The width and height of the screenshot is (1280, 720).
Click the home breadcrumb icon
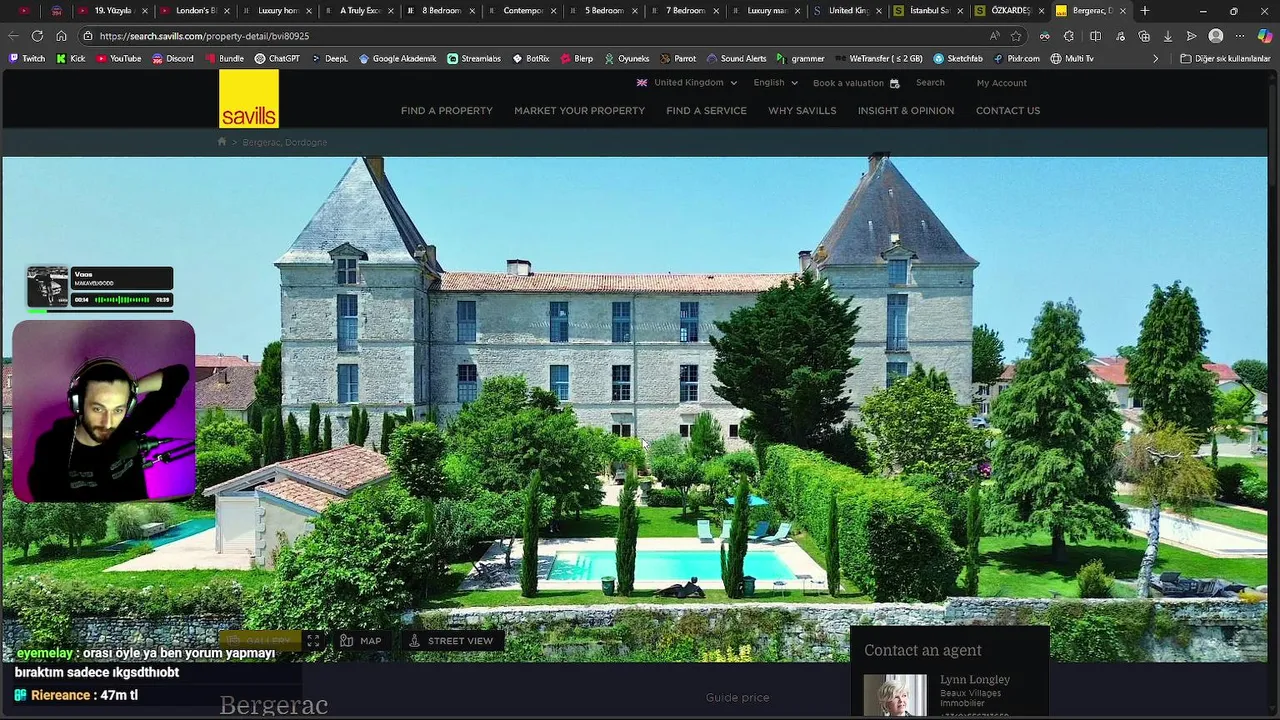222,142
